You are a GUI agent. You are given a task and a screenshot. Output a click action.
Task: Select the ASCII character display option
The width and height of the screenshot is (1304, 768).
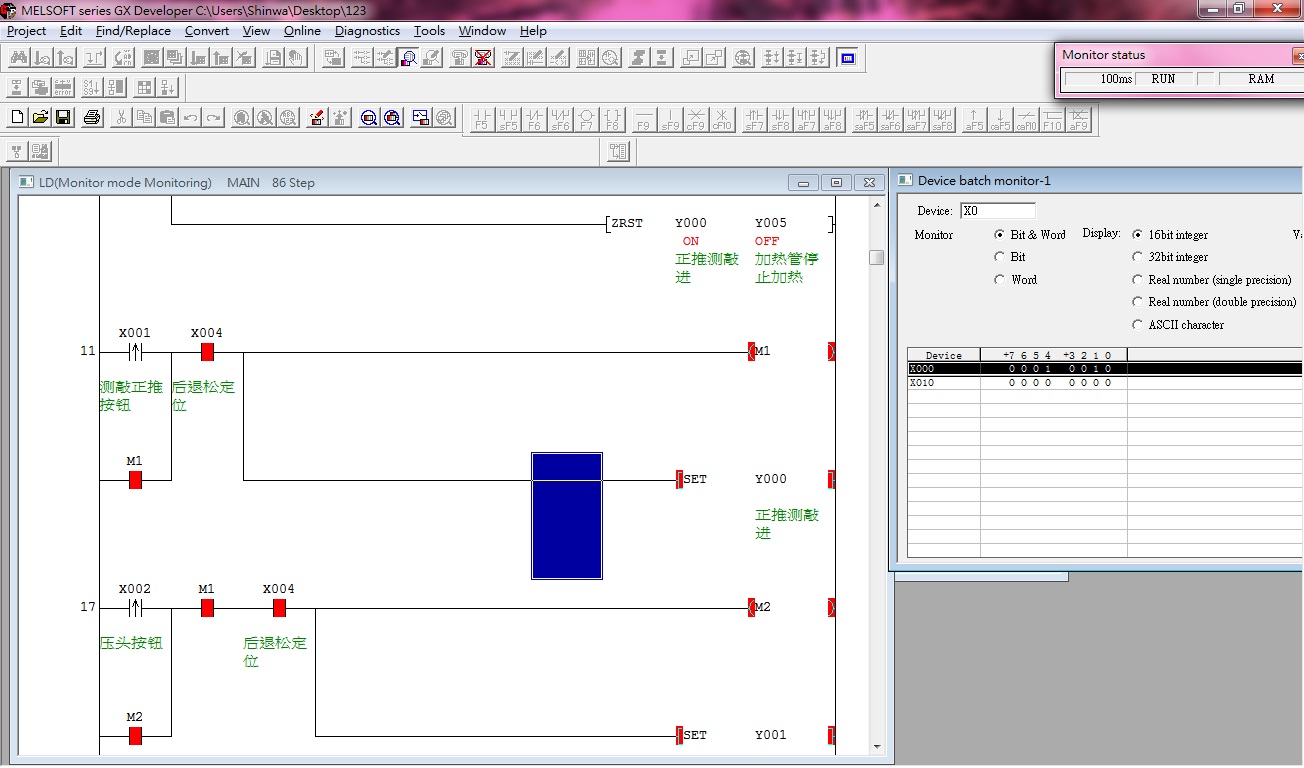[1138, 325]
